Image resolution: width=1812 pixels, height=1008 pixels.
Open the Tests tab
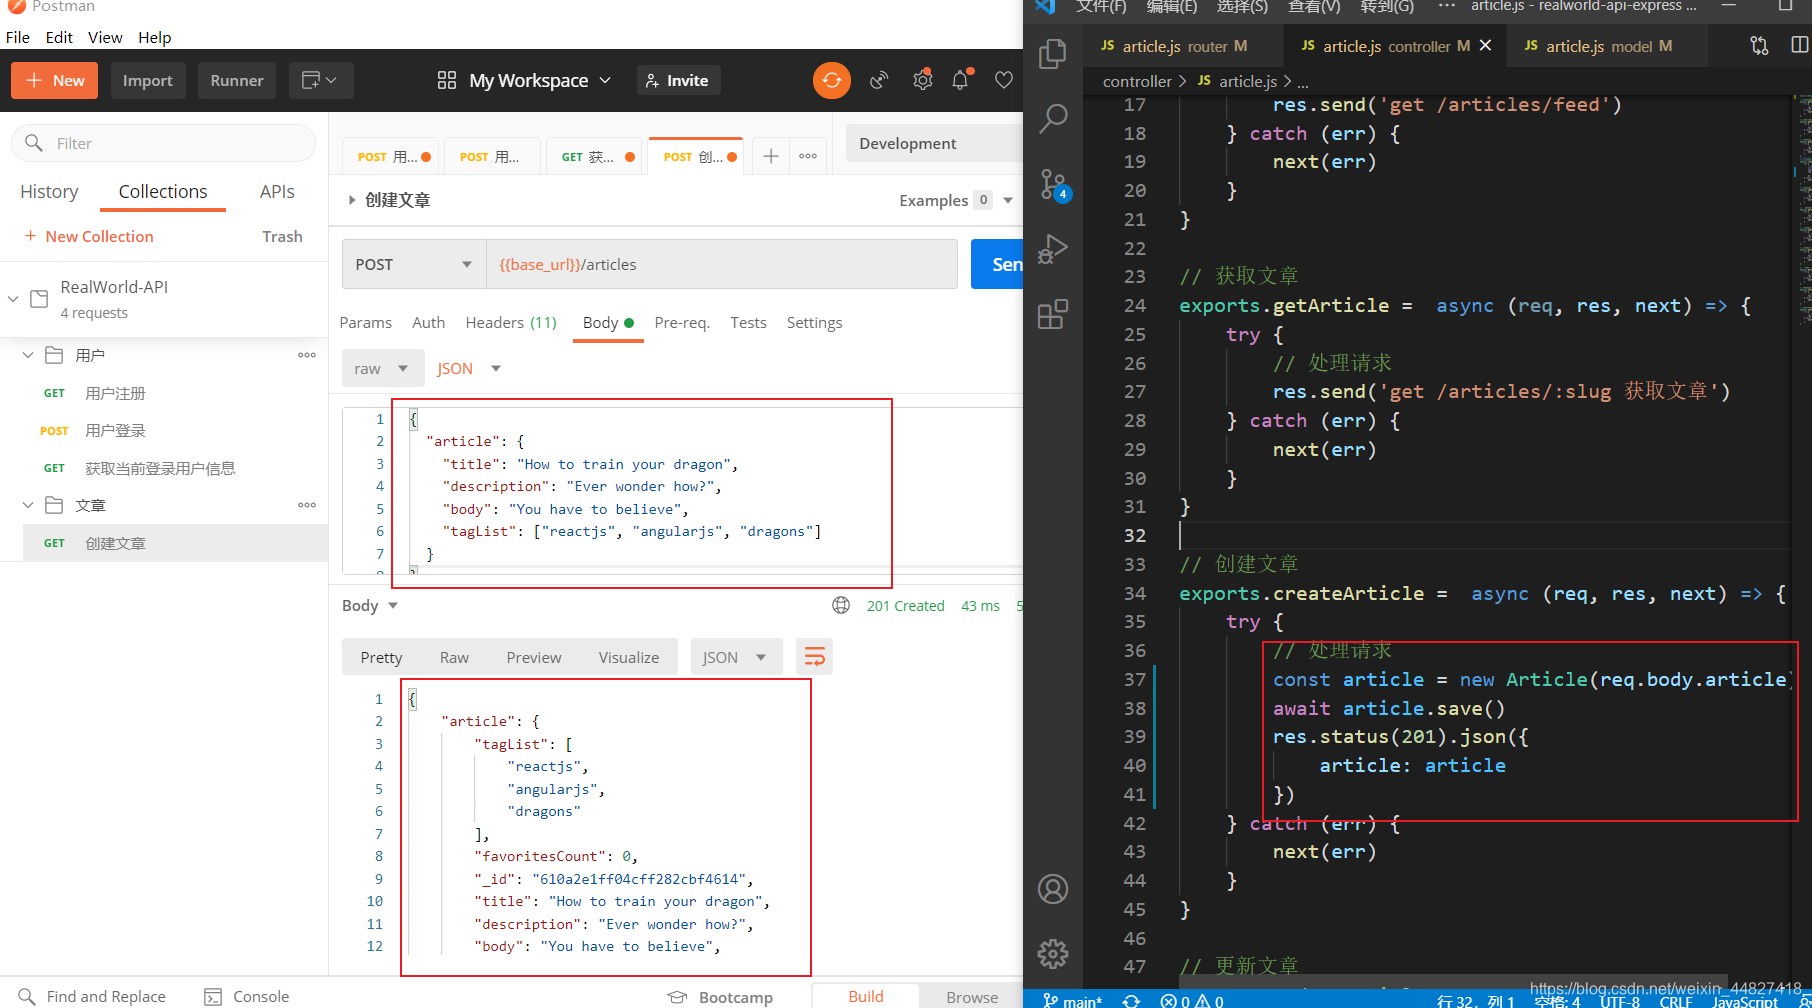pyautogui.click(x=748, y=322)
